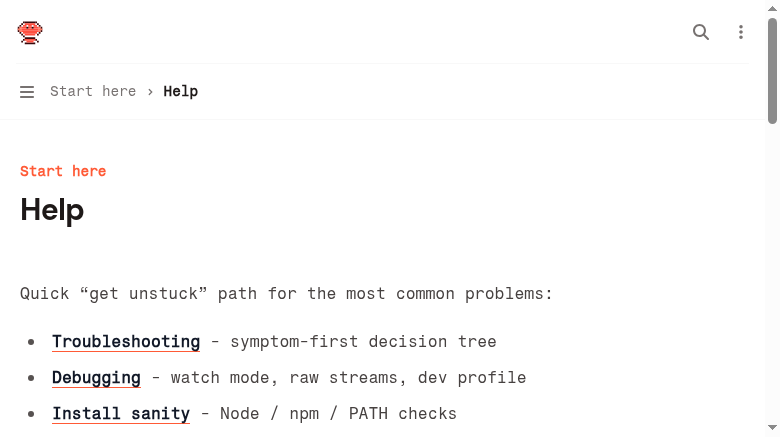Click the orange 'Start here' section label
Viewport: 780px width, 437px height.
(63, 171)
